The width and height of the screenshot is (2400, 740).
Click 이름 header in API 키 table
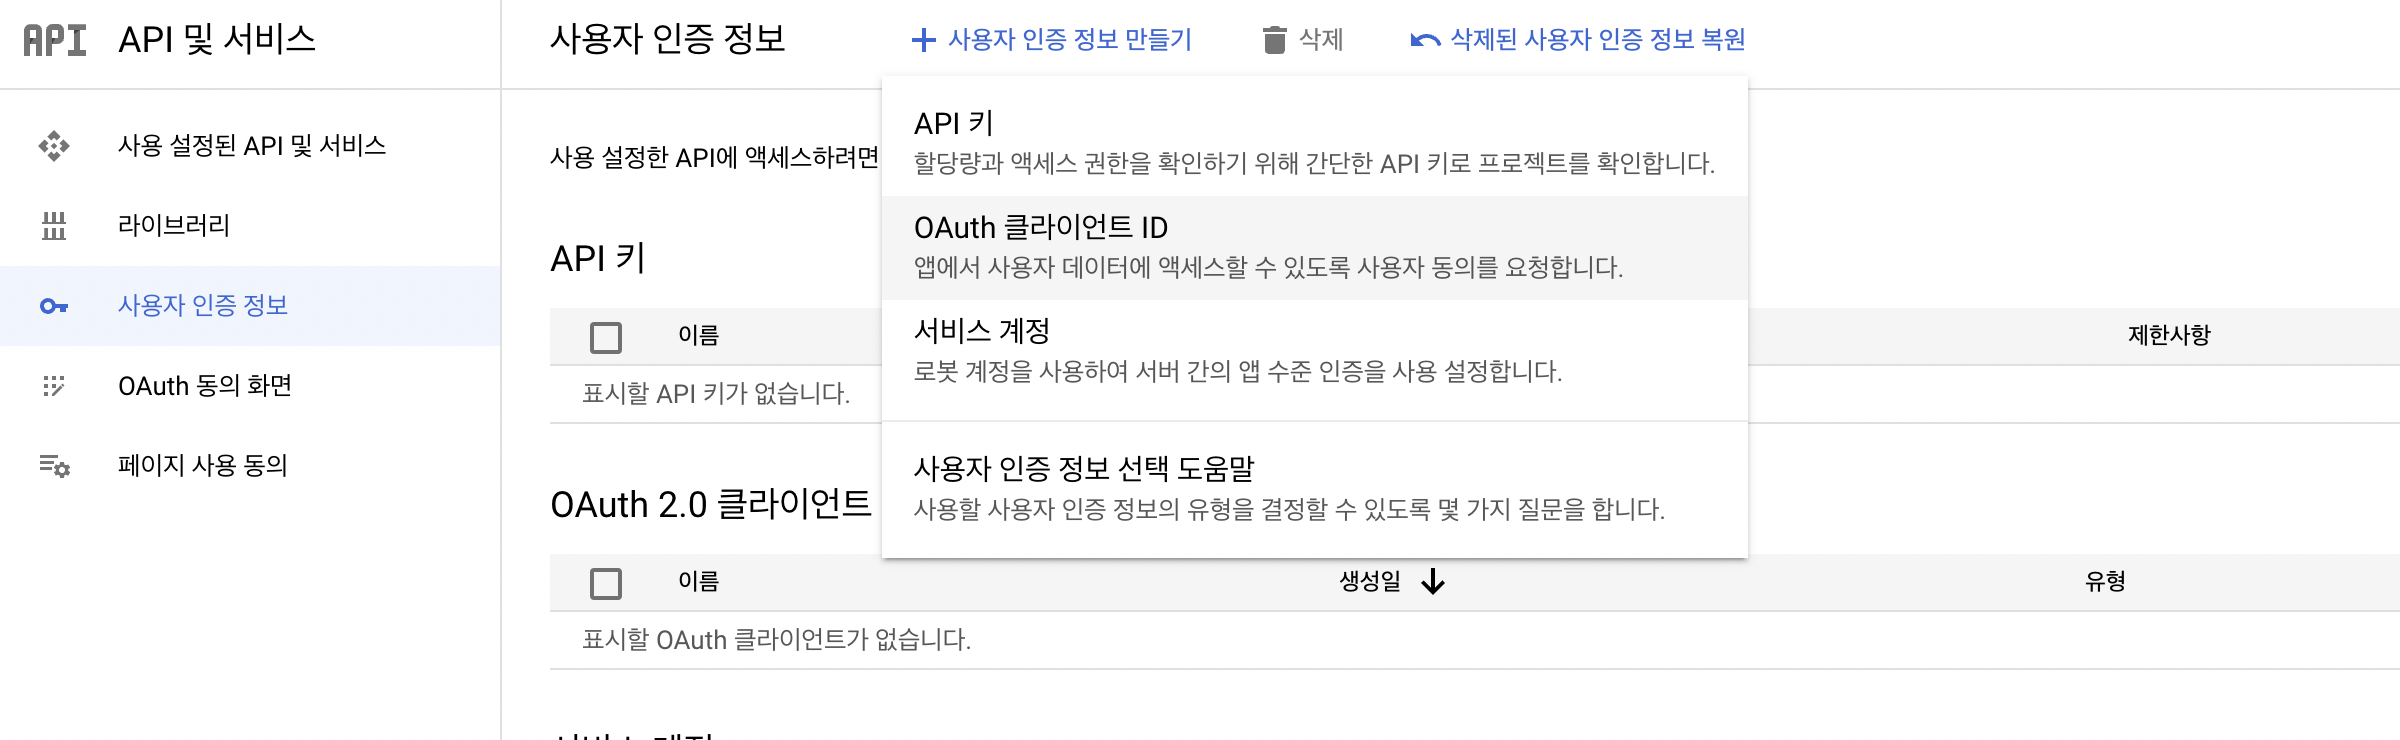pos(698,335)
